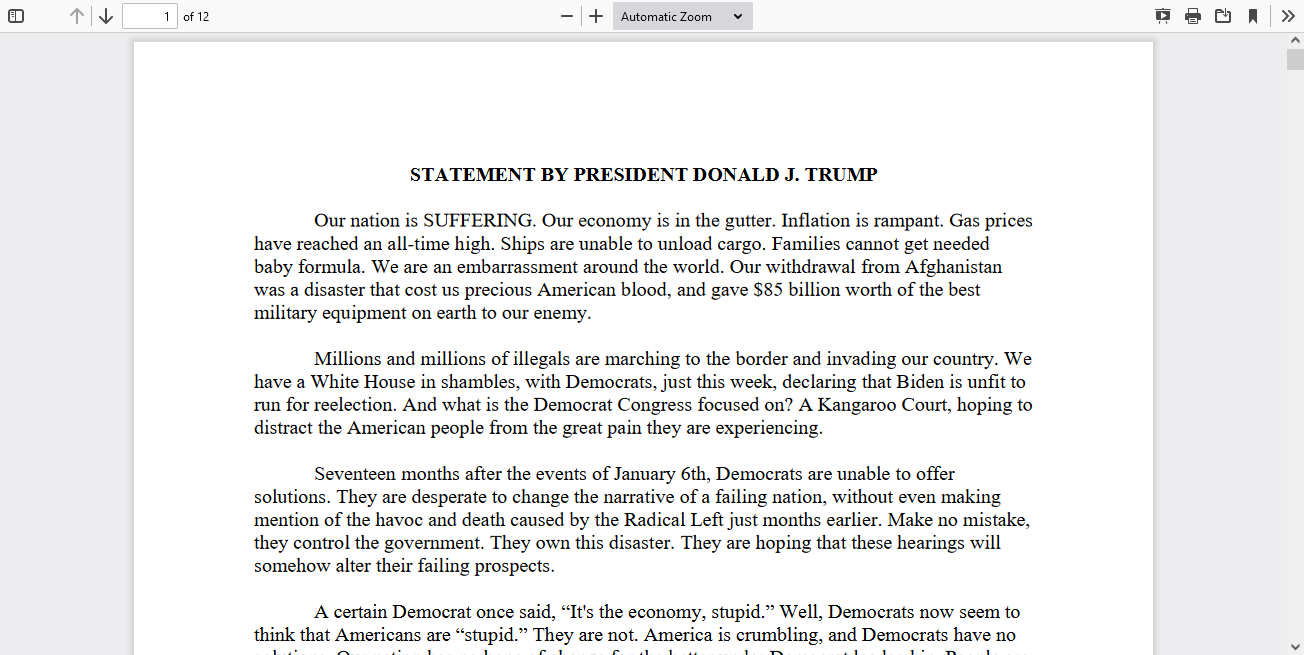
Task: Click the words "White House"
Action: [x=361, y=382]
